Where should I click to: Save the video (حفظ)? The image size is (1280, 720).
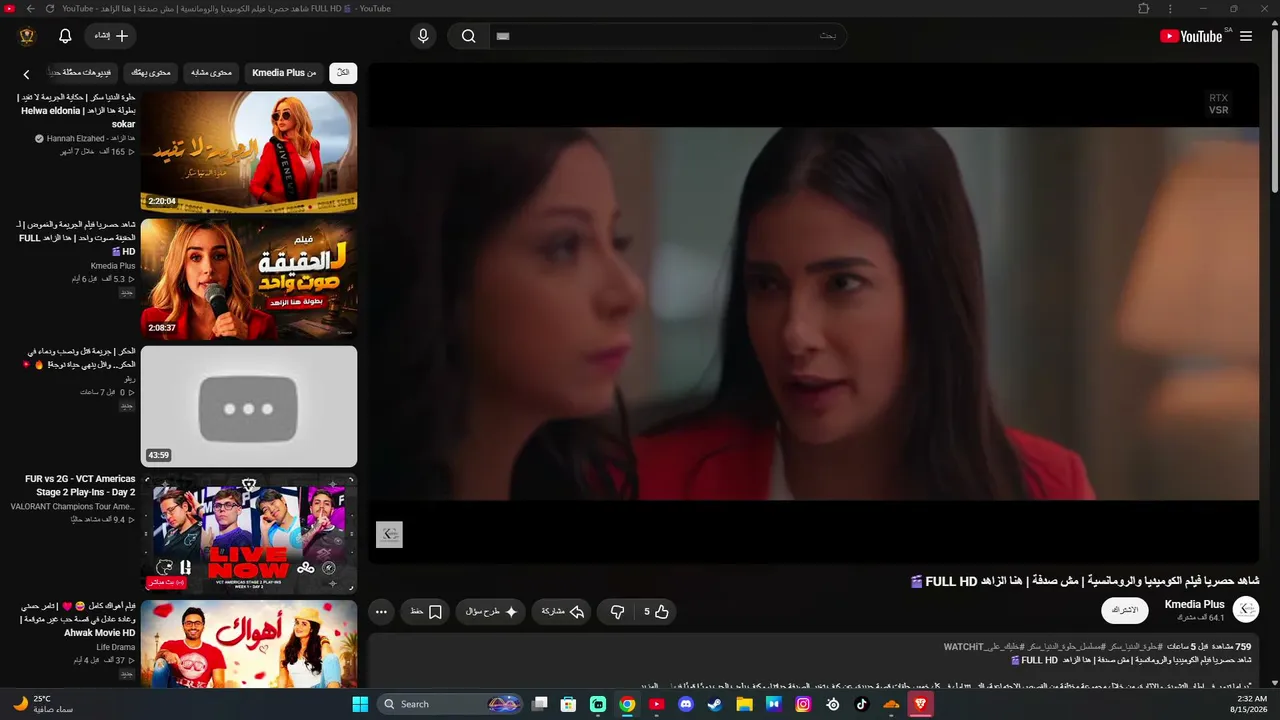(426, 612)
